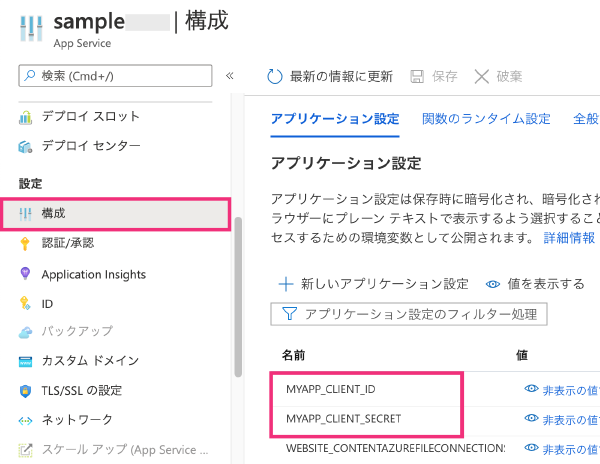
Task: Open ネットワーク settings
Action: point(77,419)
